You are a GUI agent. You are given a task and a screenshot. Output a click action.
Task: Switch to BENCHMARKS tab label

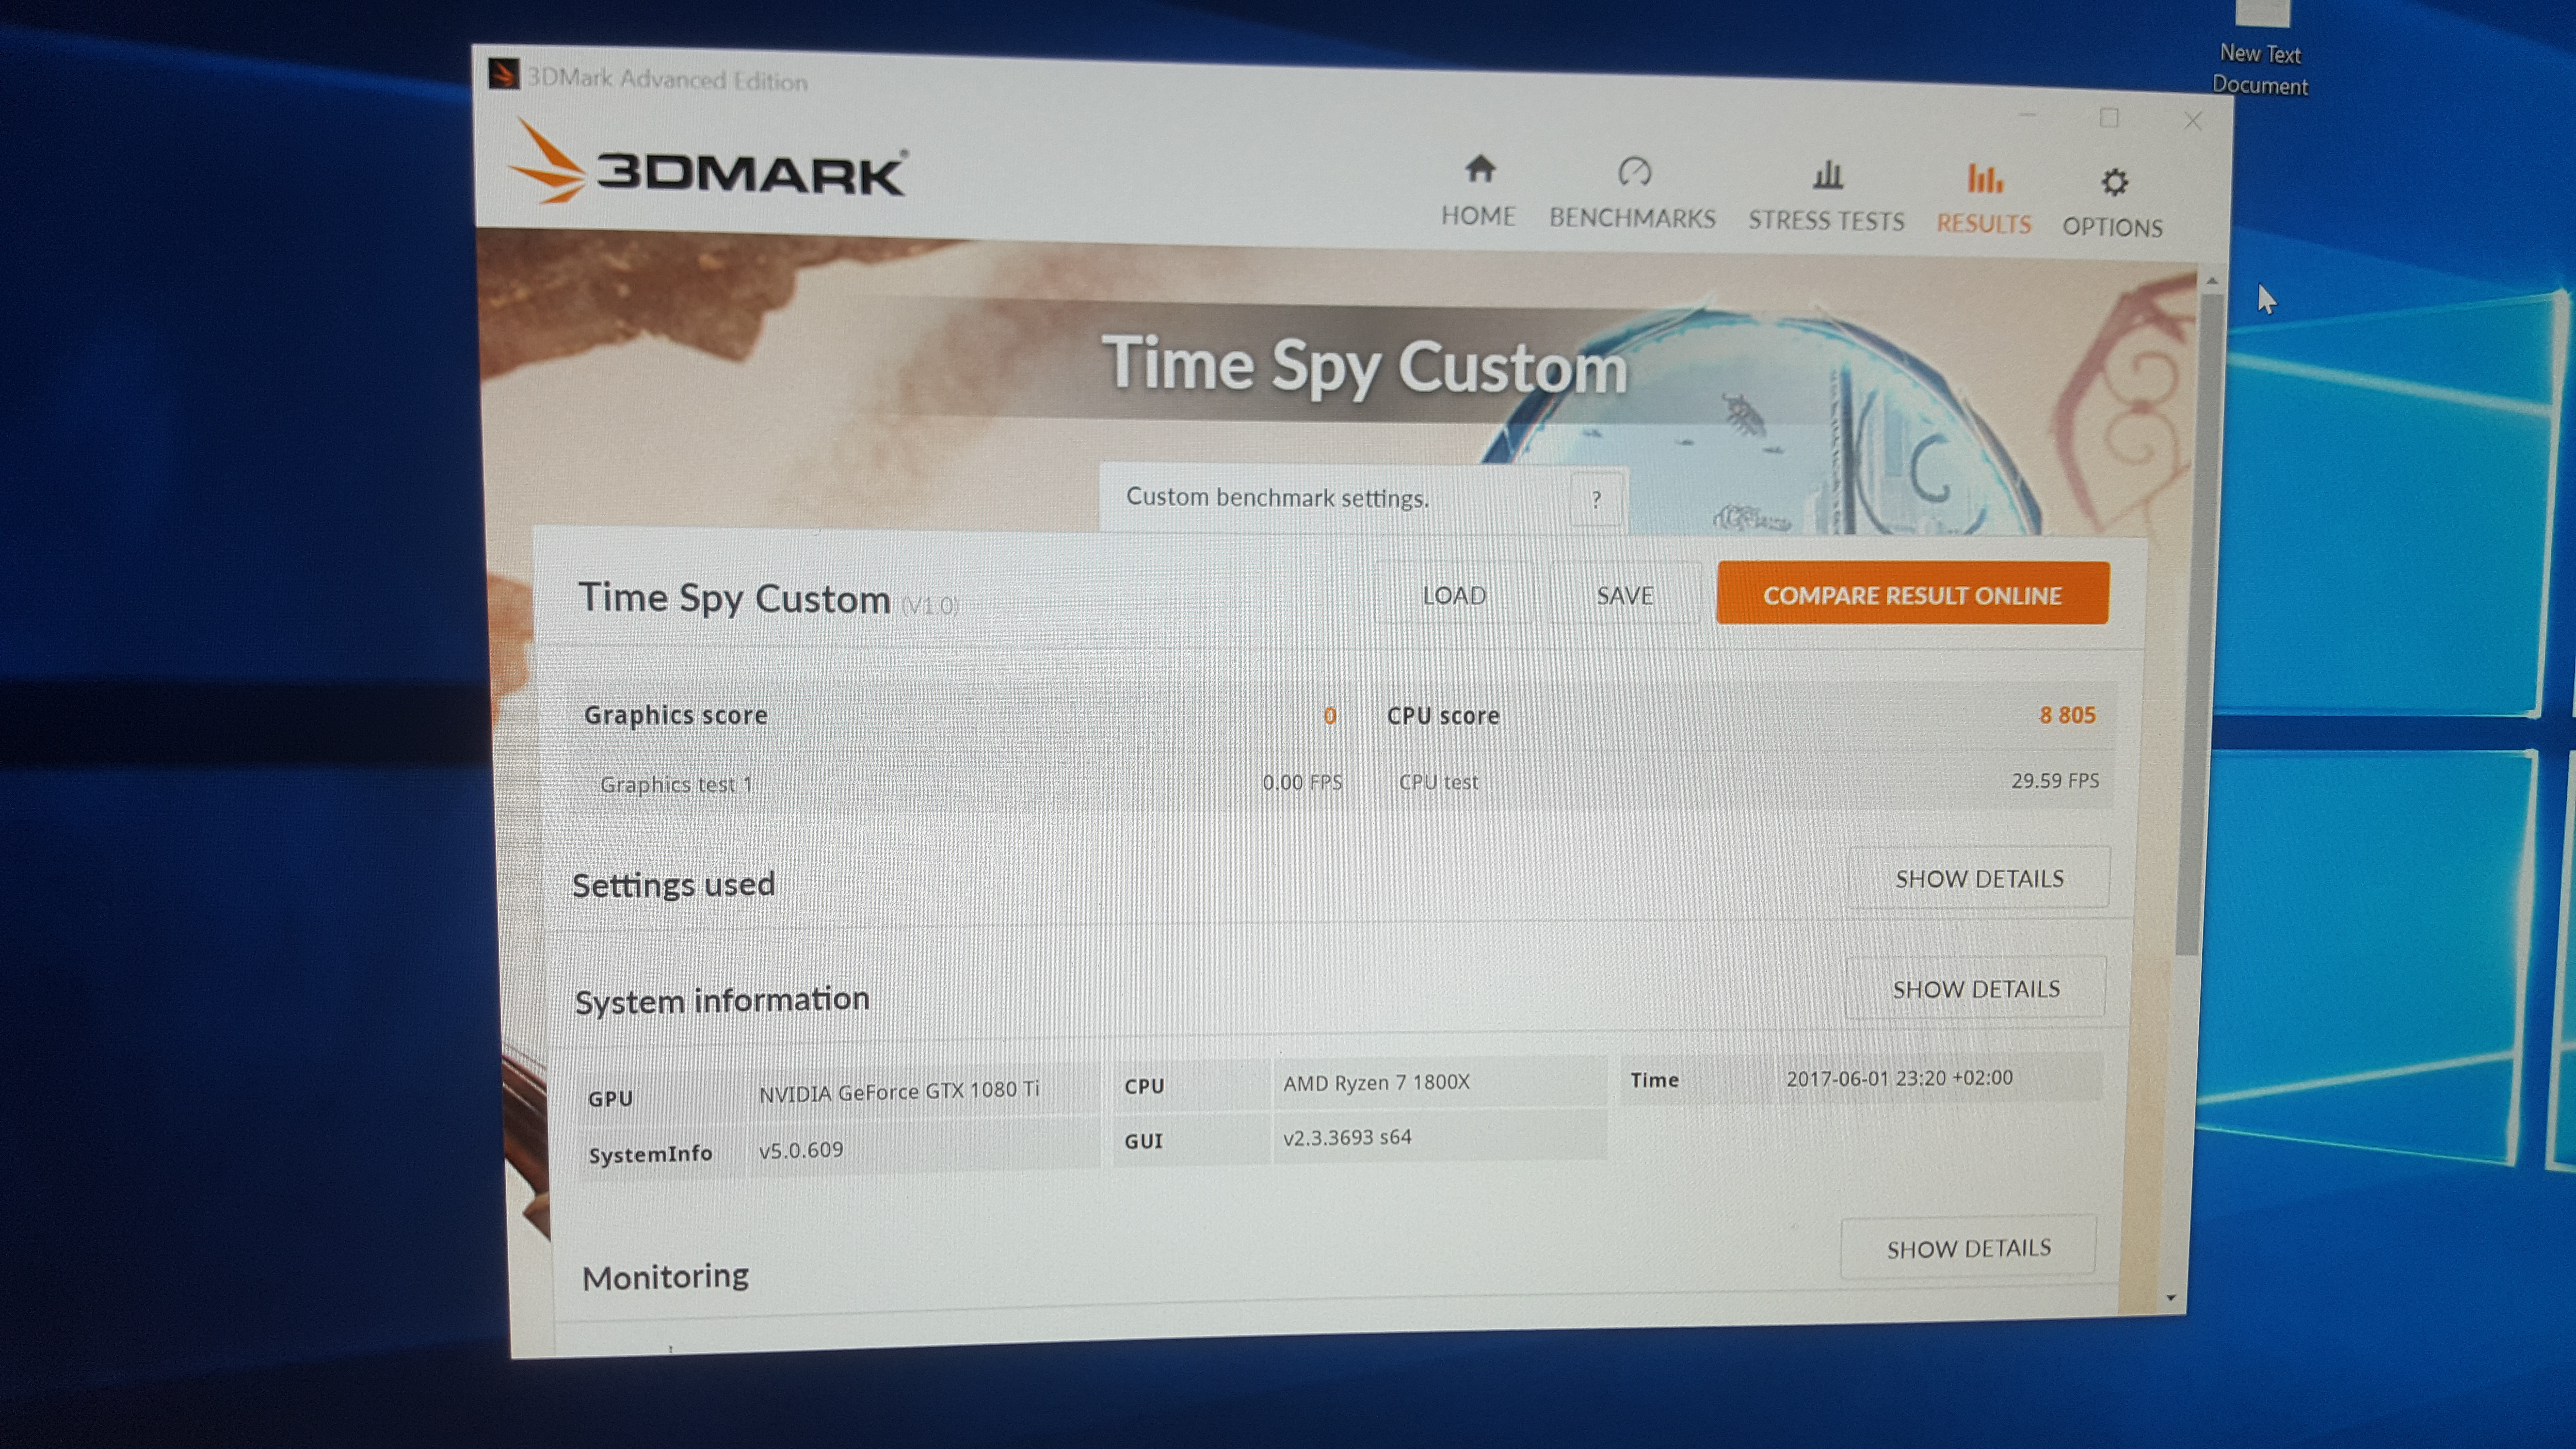1632,218
